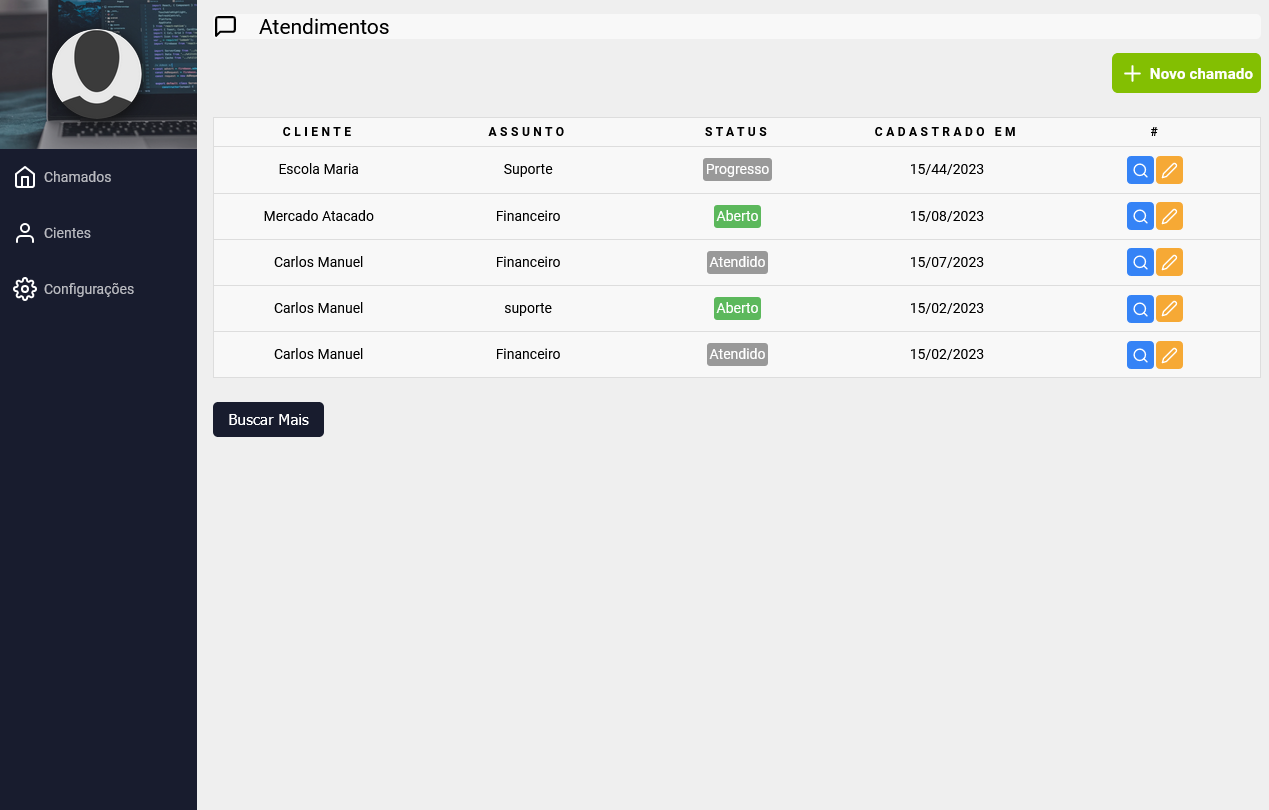The width and height of the screenshot is (1269, 810).
Task: Open the Chamados home icon in sidebar
Action: point(25,177)
